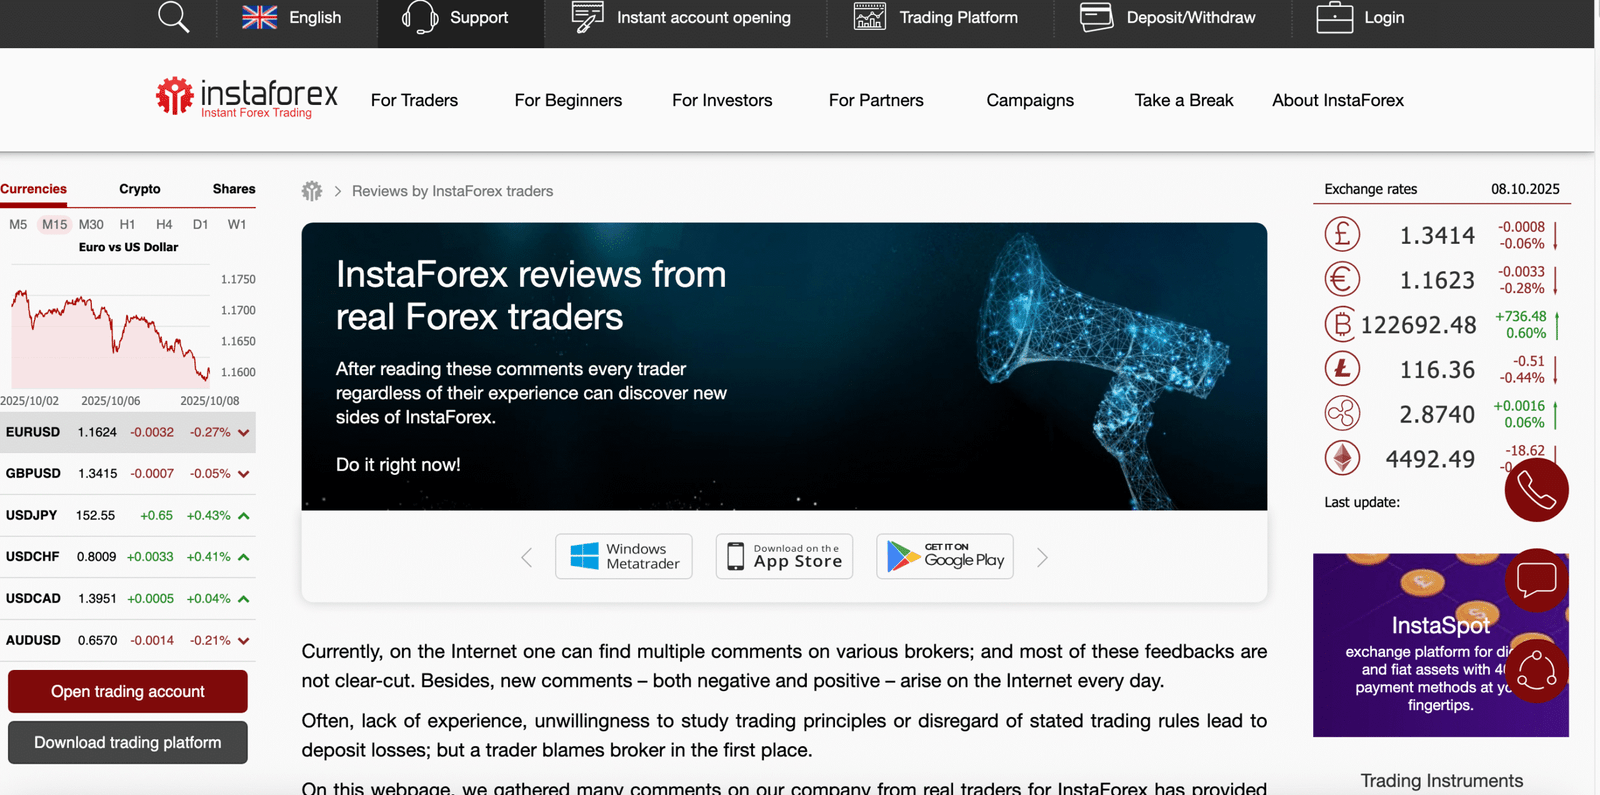Click the breadcrumb home gear icon
This screenshot has width=1600, height=795.
tap(312, 191)
